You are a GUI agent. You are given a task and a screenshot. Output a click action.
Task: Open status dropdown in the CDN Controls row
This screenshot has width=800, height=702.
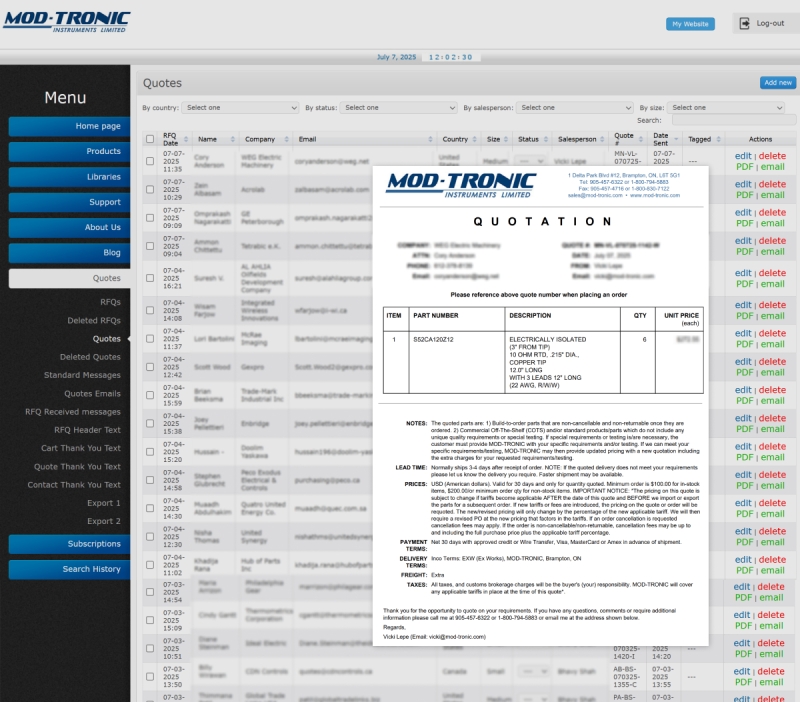point(534,671)
